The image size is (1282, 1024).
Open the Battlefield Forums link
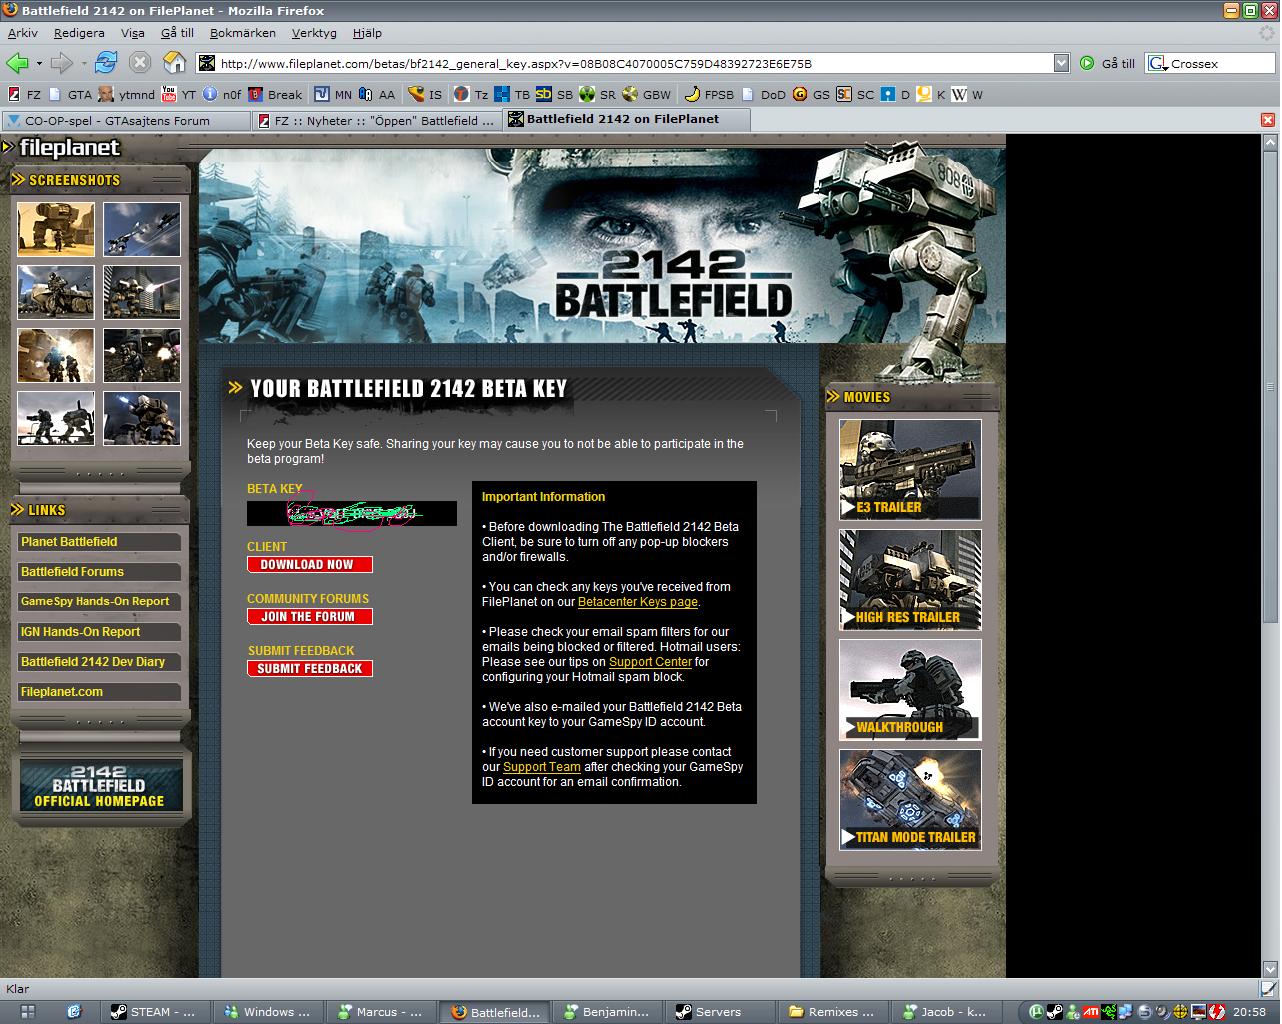tap(99, 572)
